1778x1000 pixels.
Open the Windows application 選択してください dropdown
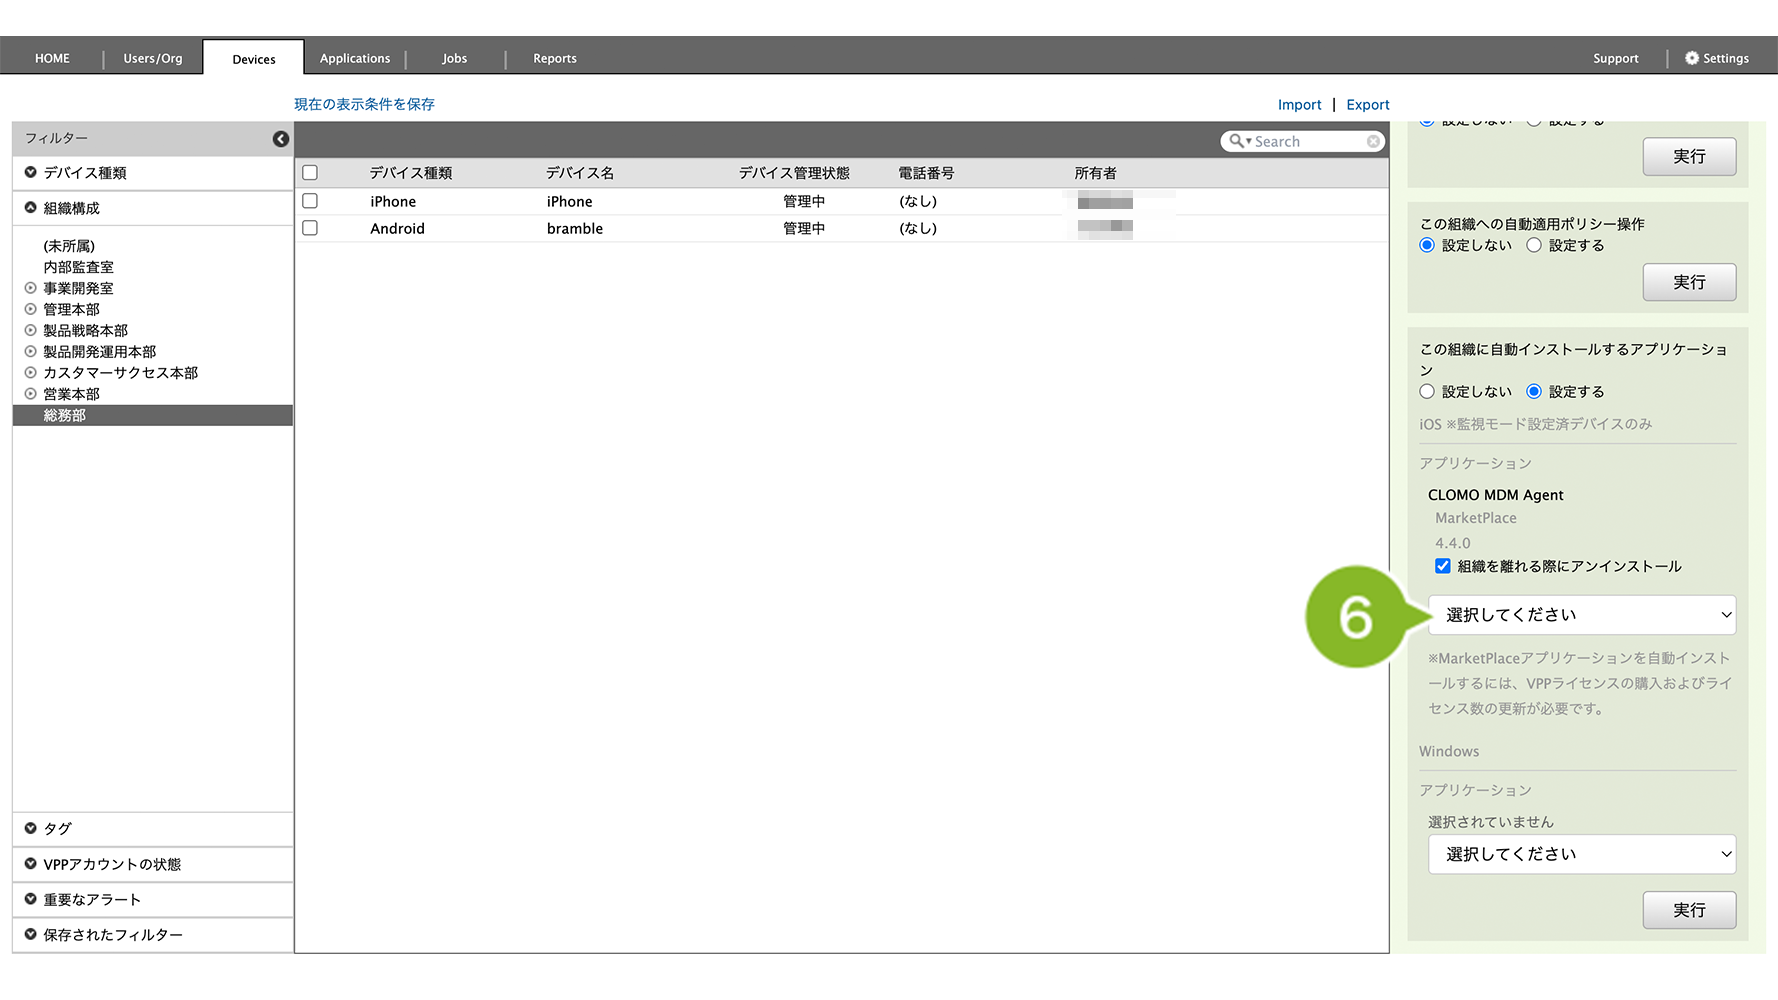click(1582, 854)
